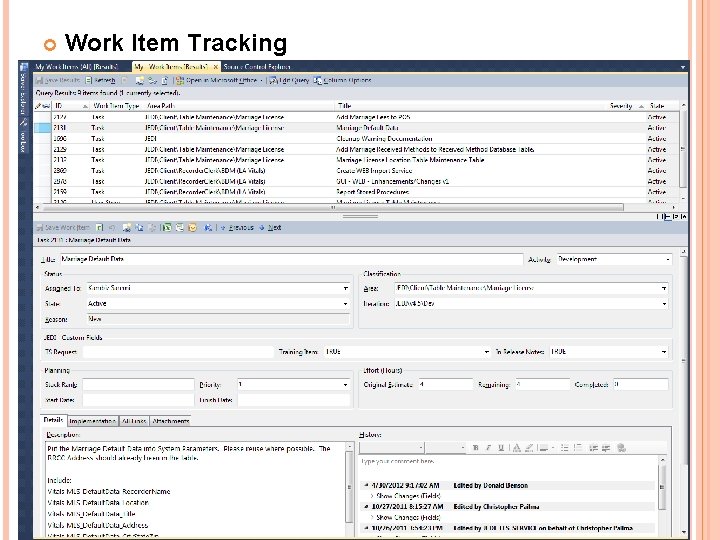Click the Original Estimate field
The height and width of the screenshot is (540, 720).
coord(445,385)
